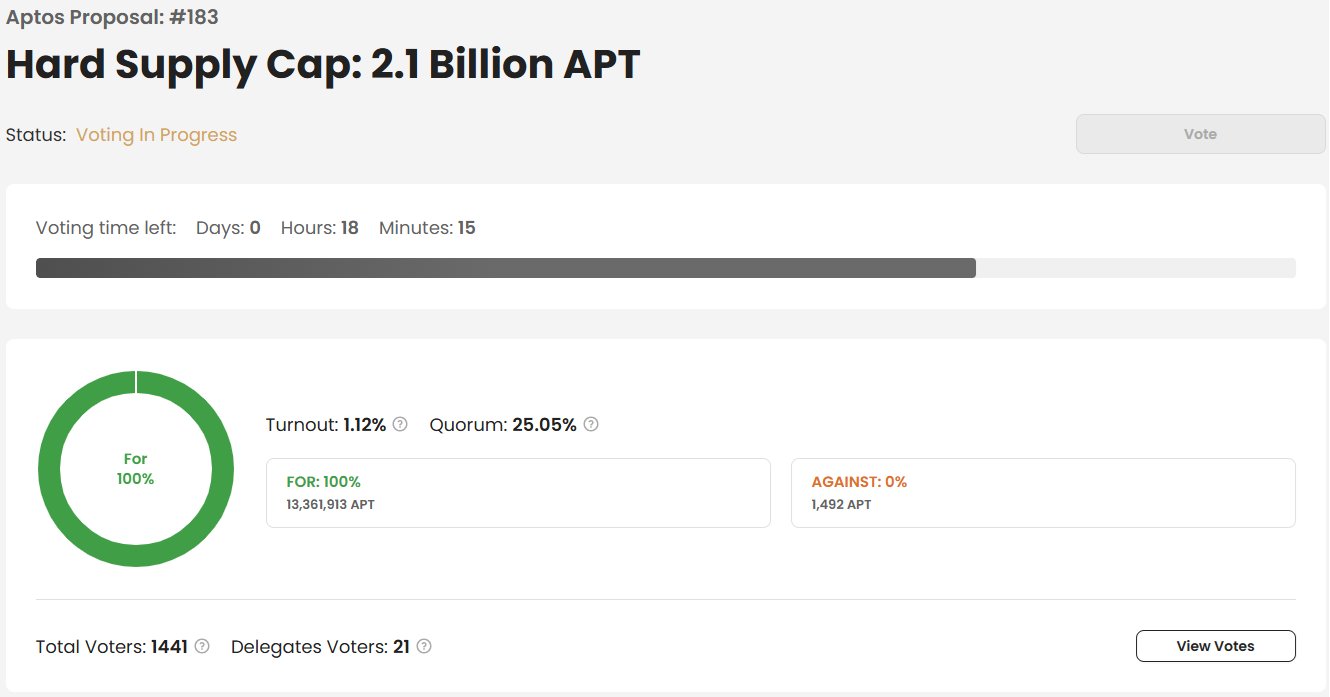
Task: Click the info icon next to Quorum
Action: tap(591, 424)
